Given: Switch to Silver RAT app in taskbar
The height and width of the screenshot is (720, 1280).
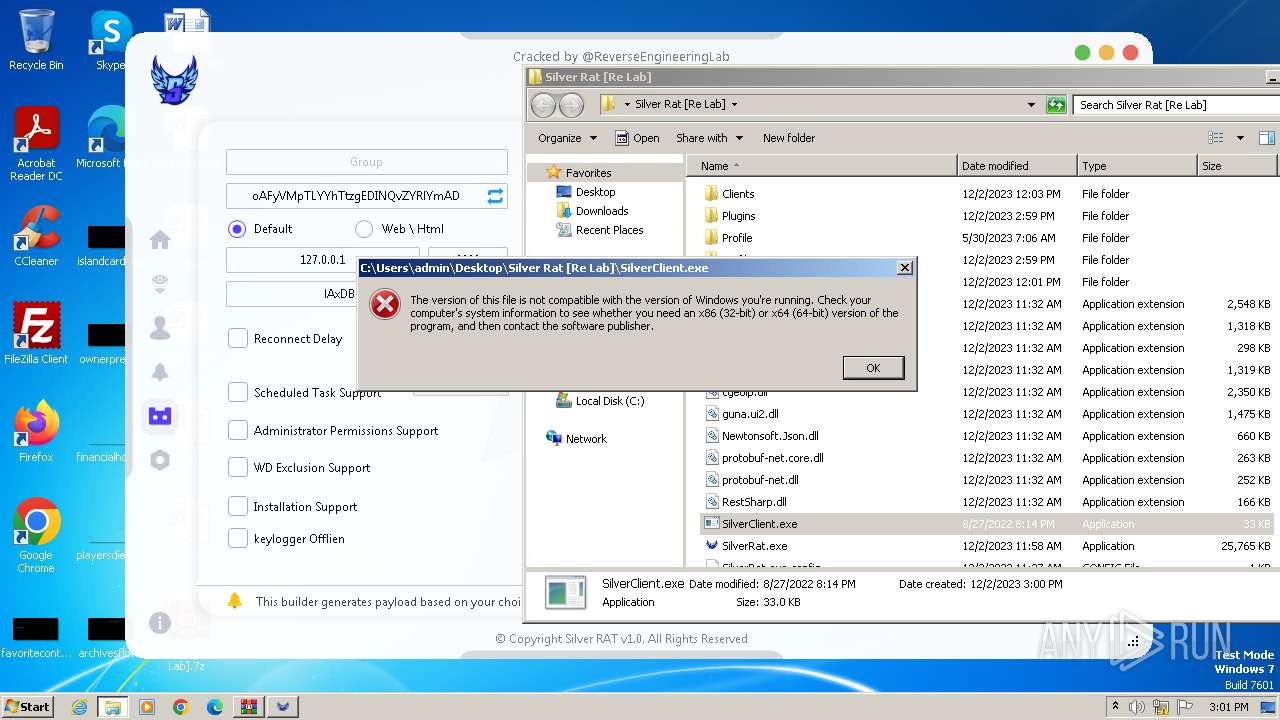Looking at the screenshot, I should click(283, 707).
